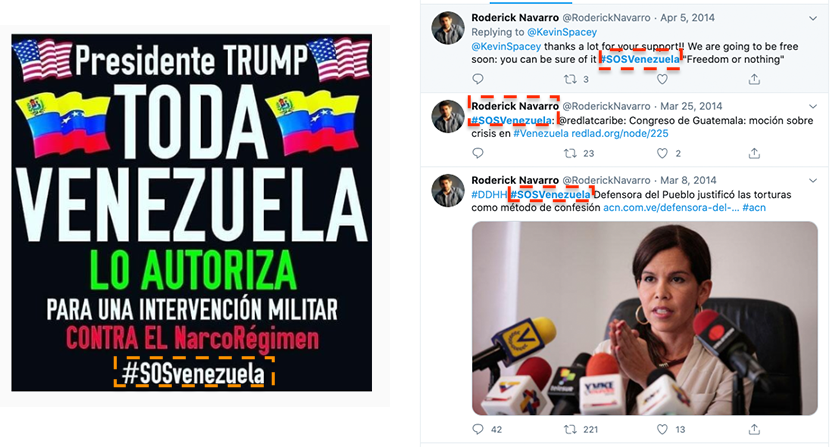The height and width of the screenshot is (447, 832).
Task: Open the acn.com.ve/defensora-del link
Action: [671, 208]
